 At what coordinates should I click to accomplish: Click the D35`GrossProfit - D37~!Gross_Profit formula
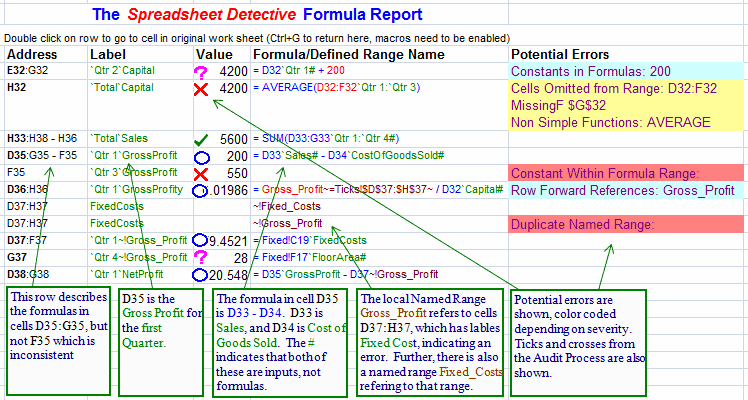346,275
